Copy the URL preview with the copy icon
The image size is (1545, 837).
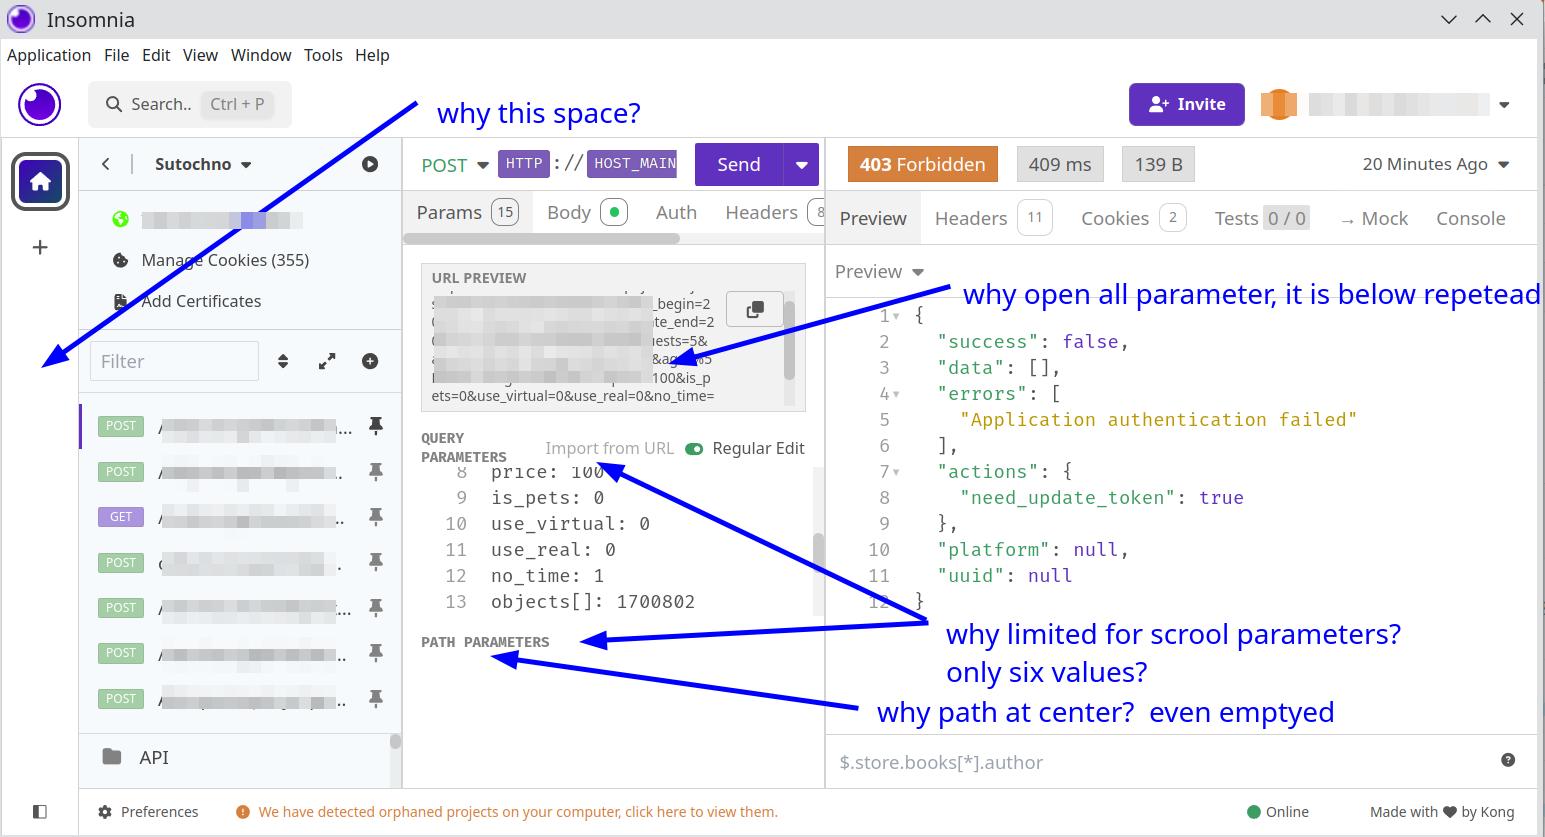(755, 309)
